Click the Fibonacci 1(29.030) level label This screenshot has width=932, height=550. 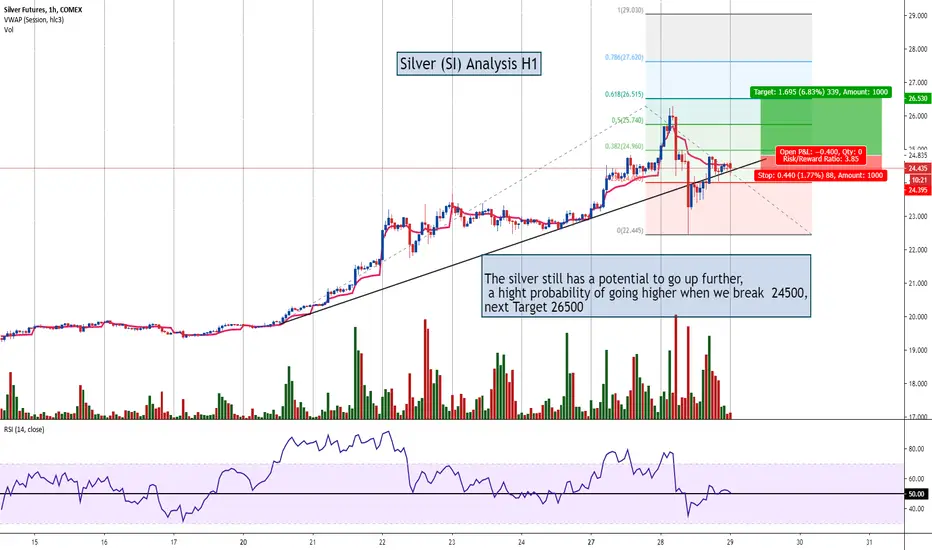pos(630,11)
